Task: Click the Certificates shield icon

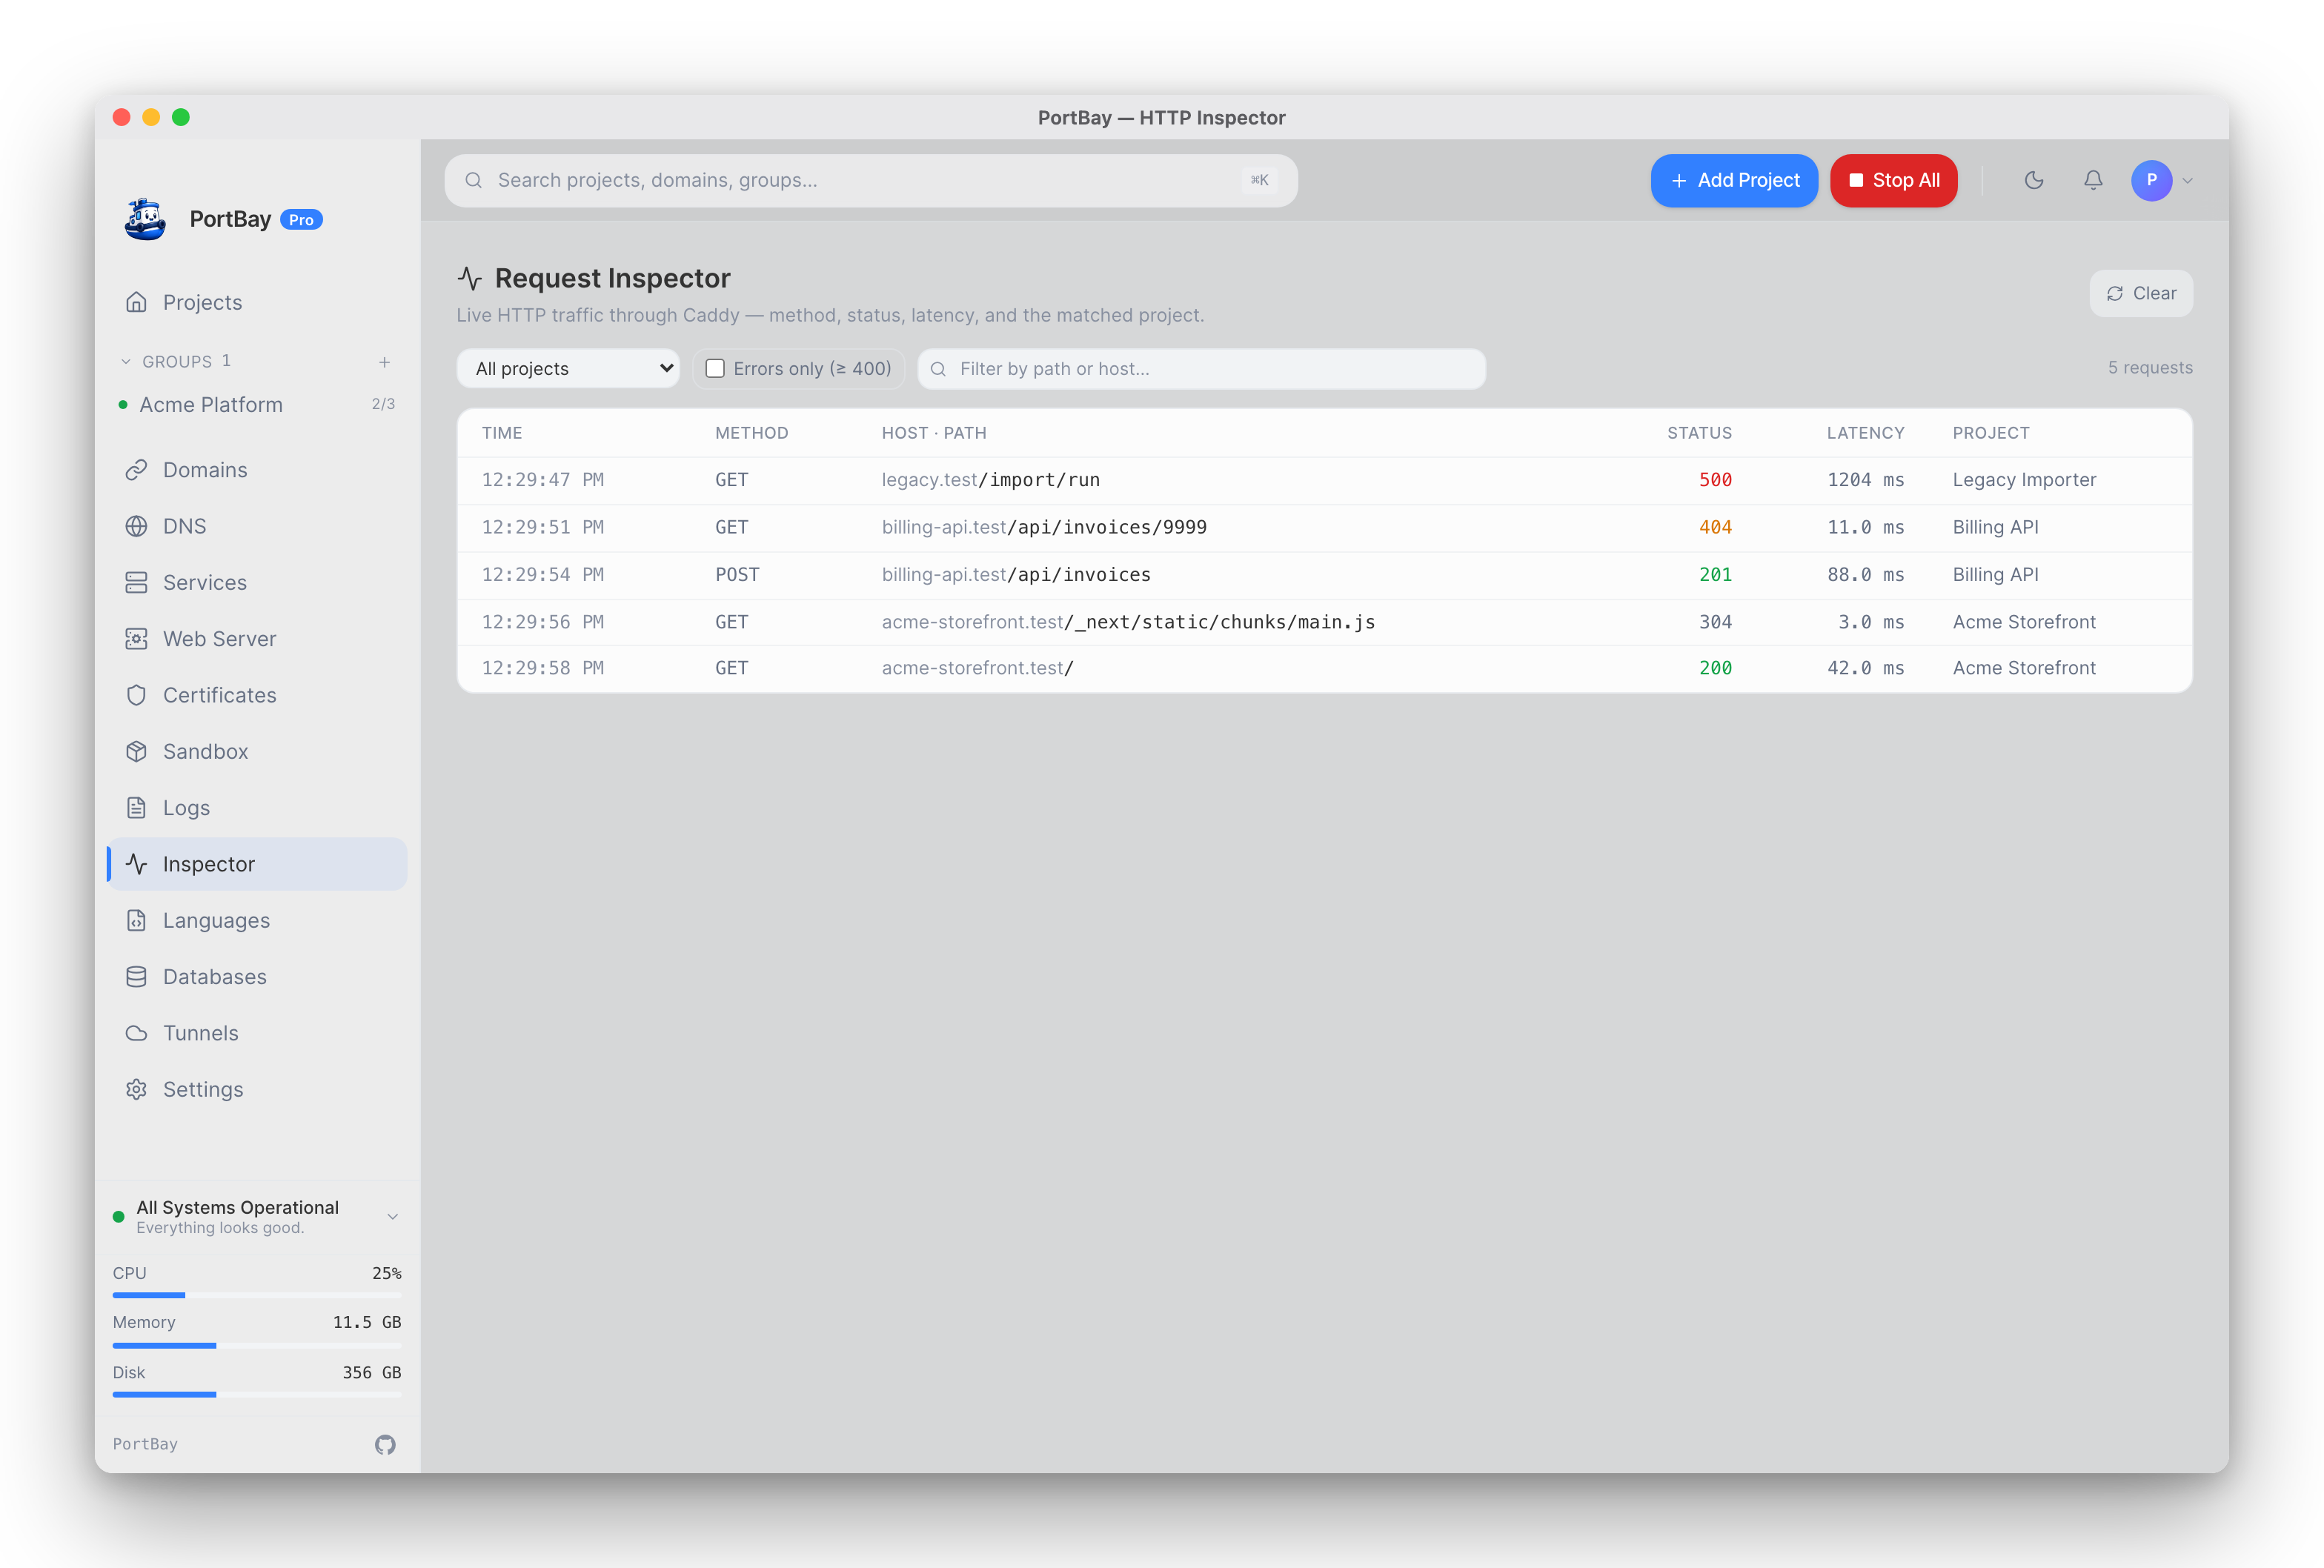Action: (x=137, y=695)
